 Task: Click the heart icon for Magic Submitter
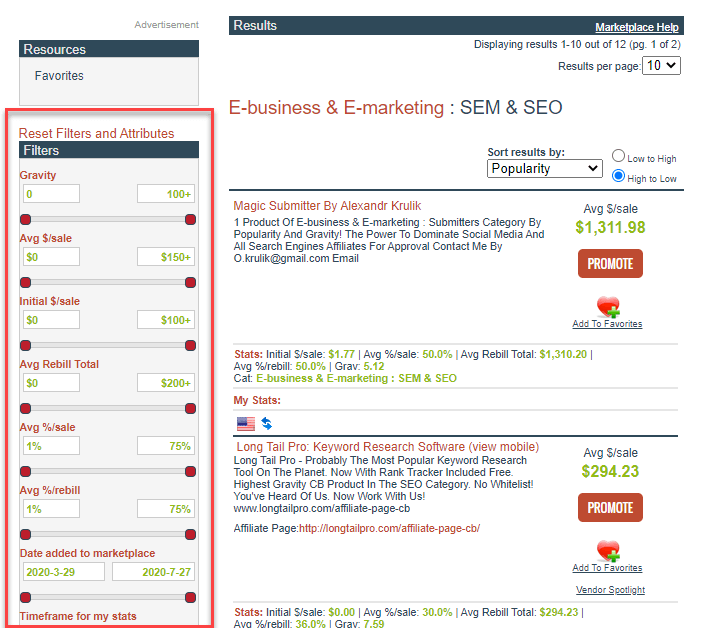point(608,307)
